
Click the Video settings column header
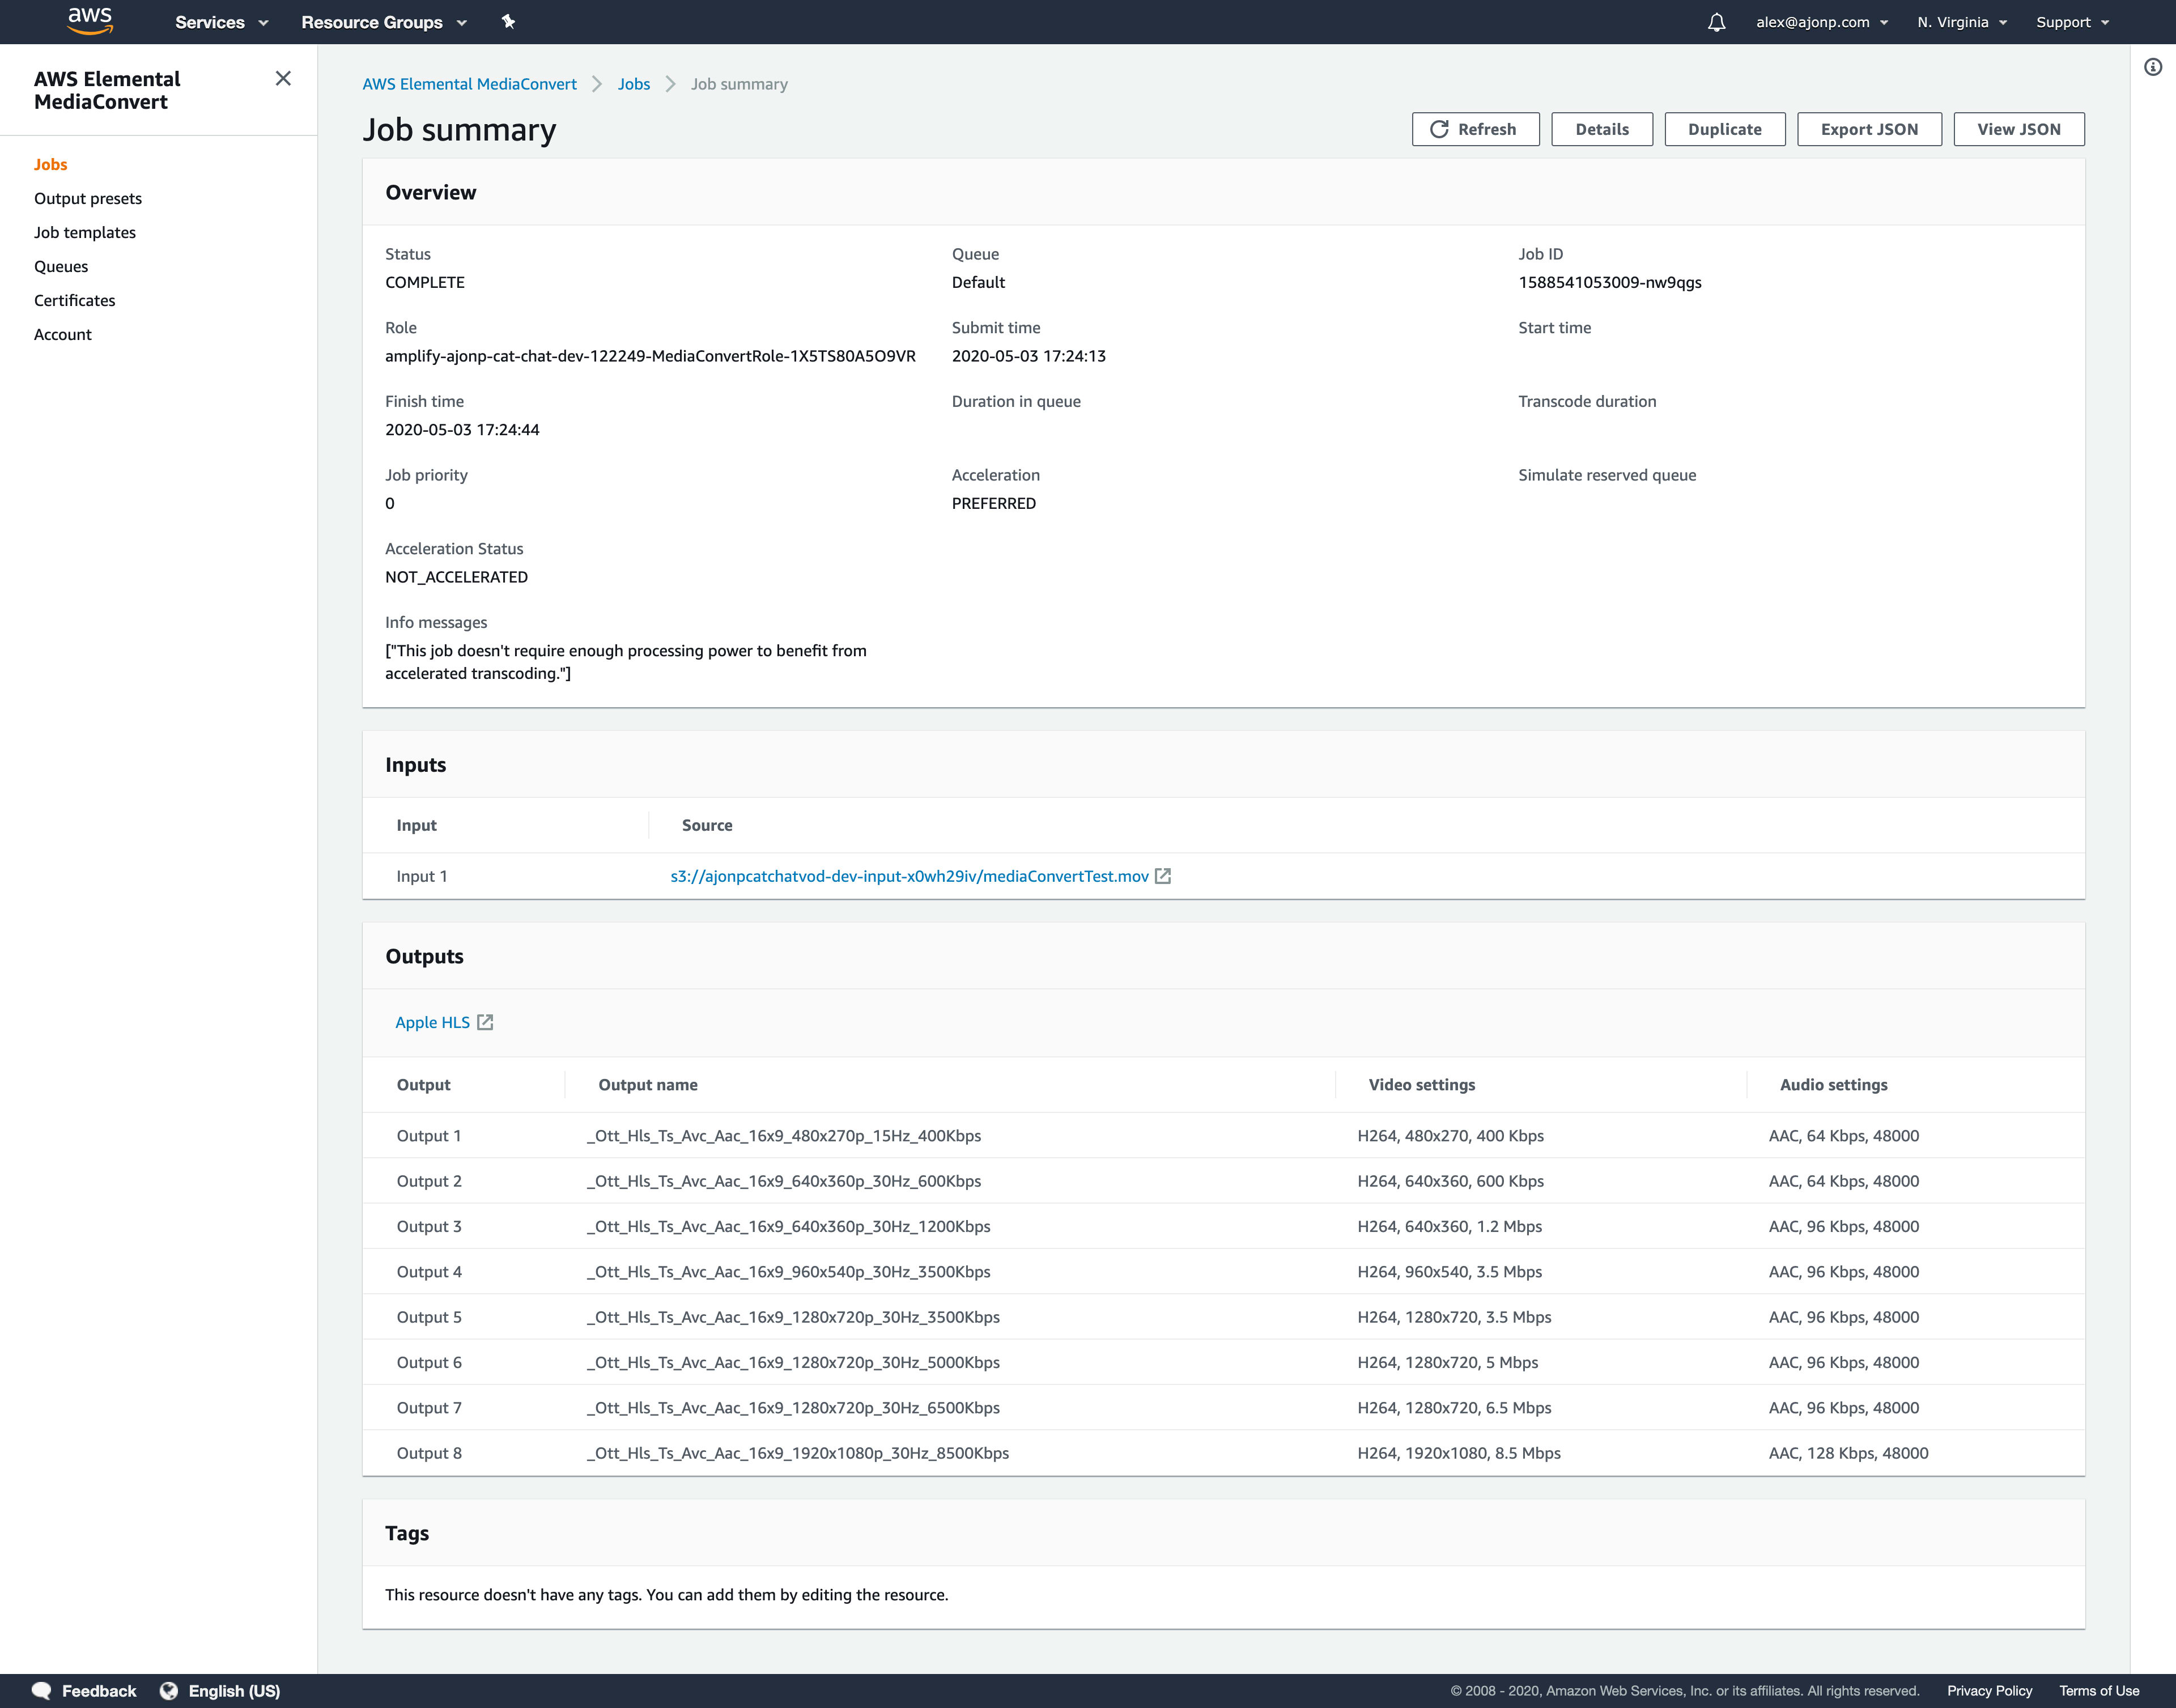tap(1421, 1084)
